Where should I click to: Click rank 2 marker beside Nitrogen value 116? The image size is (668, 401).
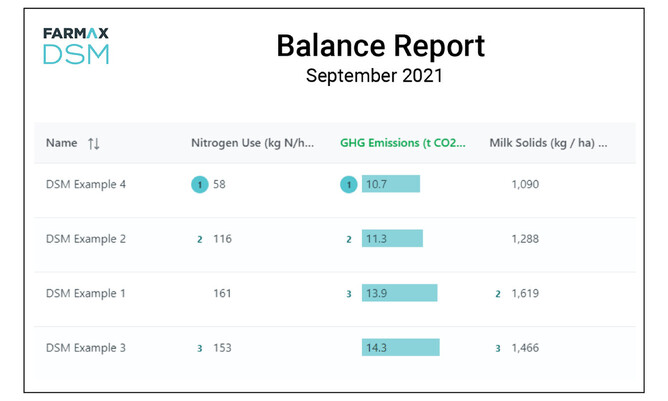point(200,240)
